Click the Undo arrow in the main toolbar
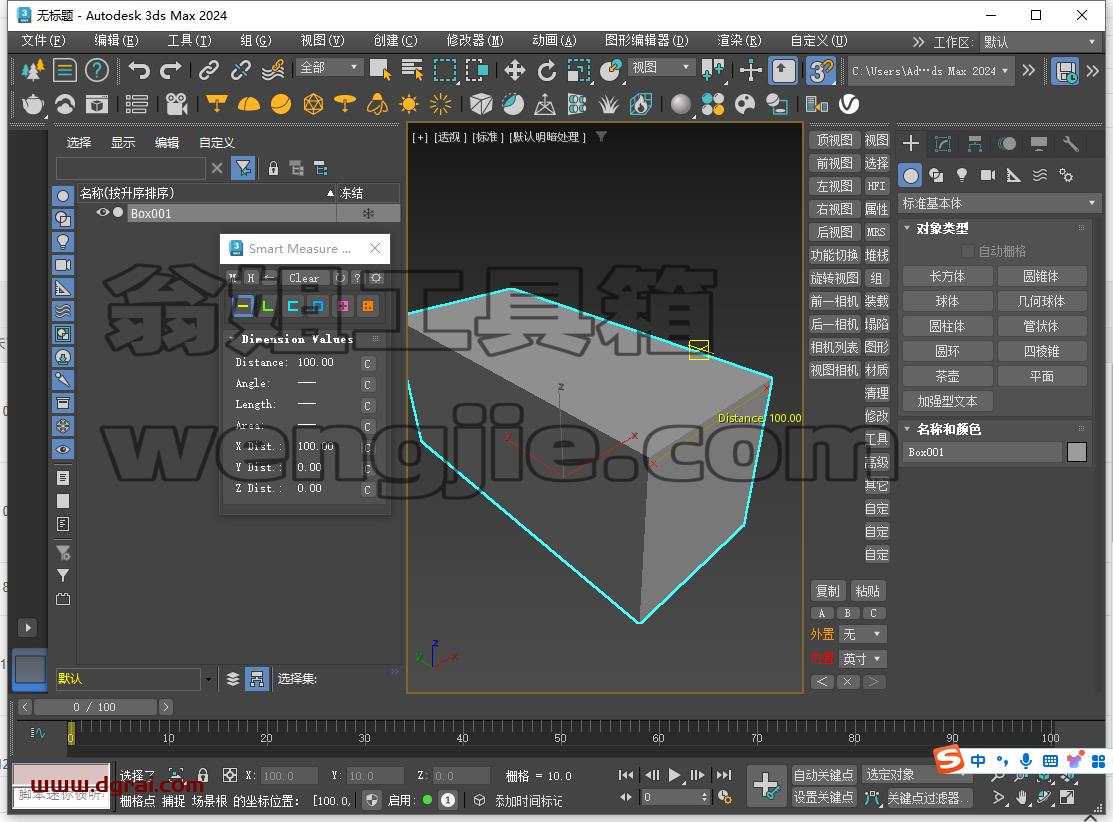 [x=139, y=70]
